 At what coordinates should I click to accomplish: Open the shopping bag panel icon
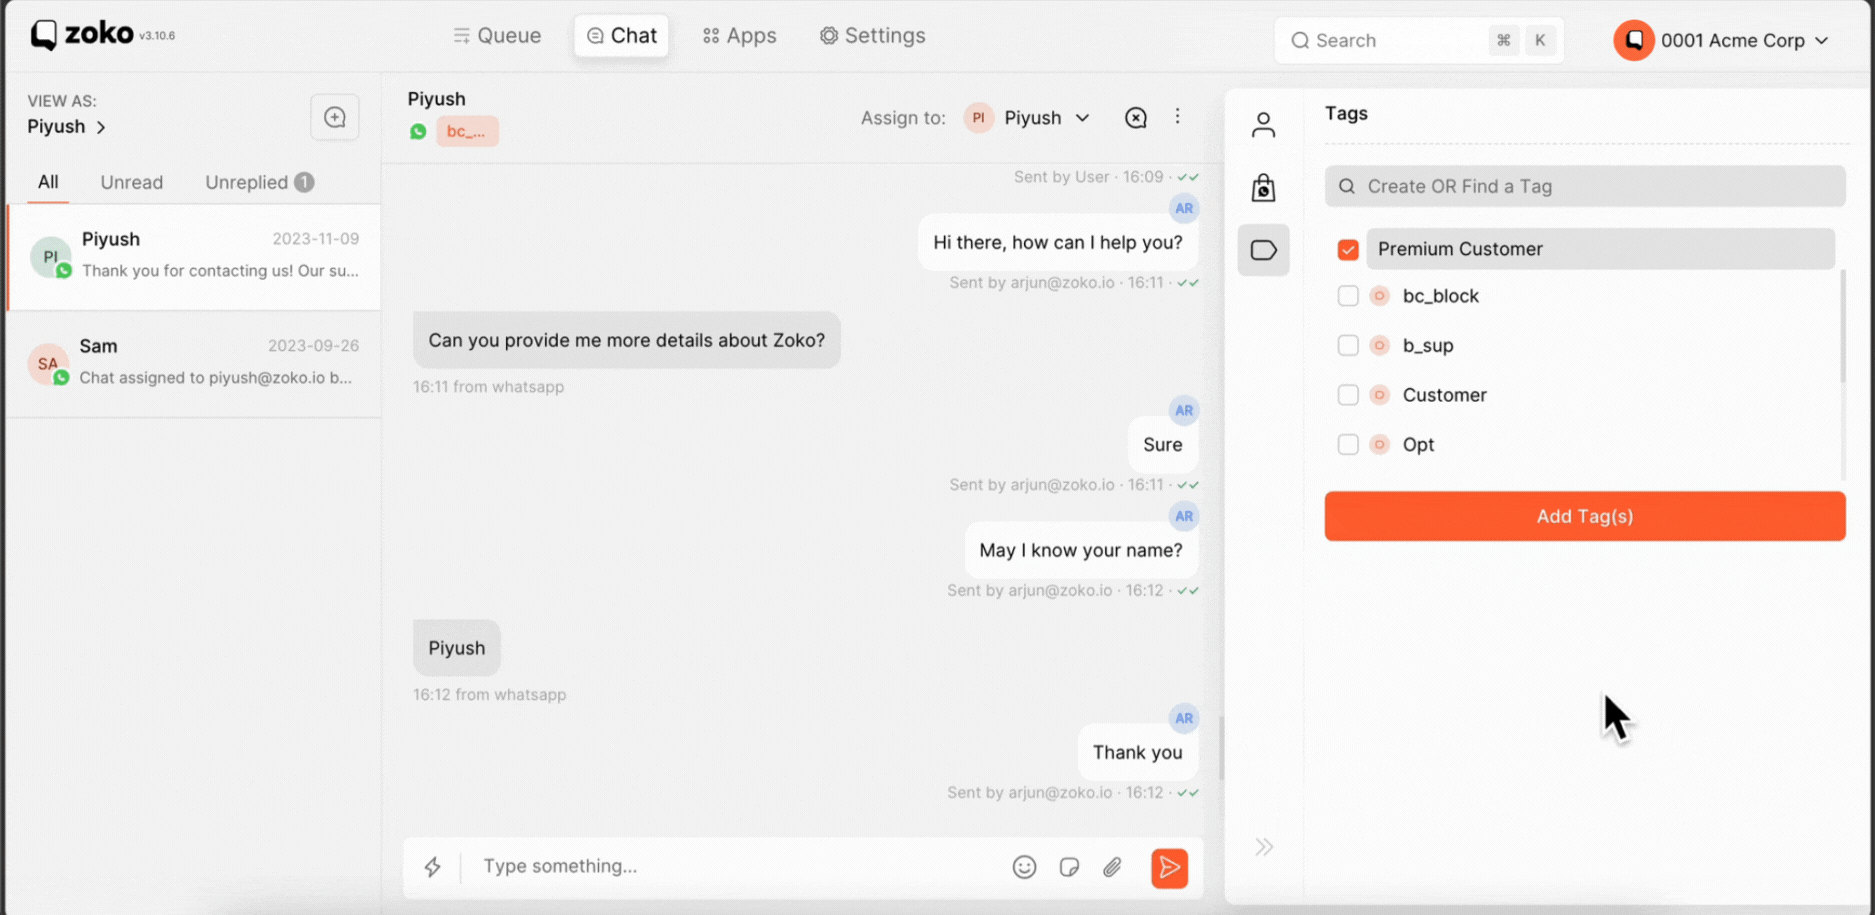tap(1263, 188)
